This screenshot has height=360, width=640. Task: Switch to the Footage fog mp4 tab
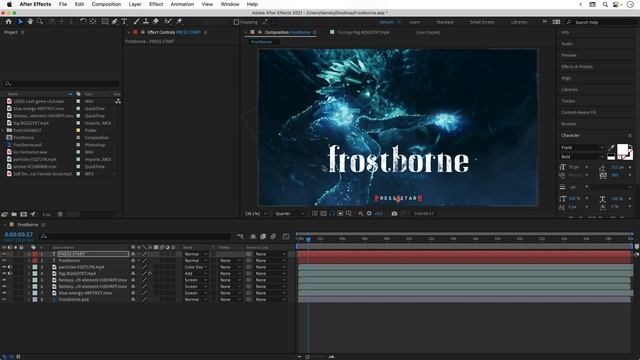[363, 32]
